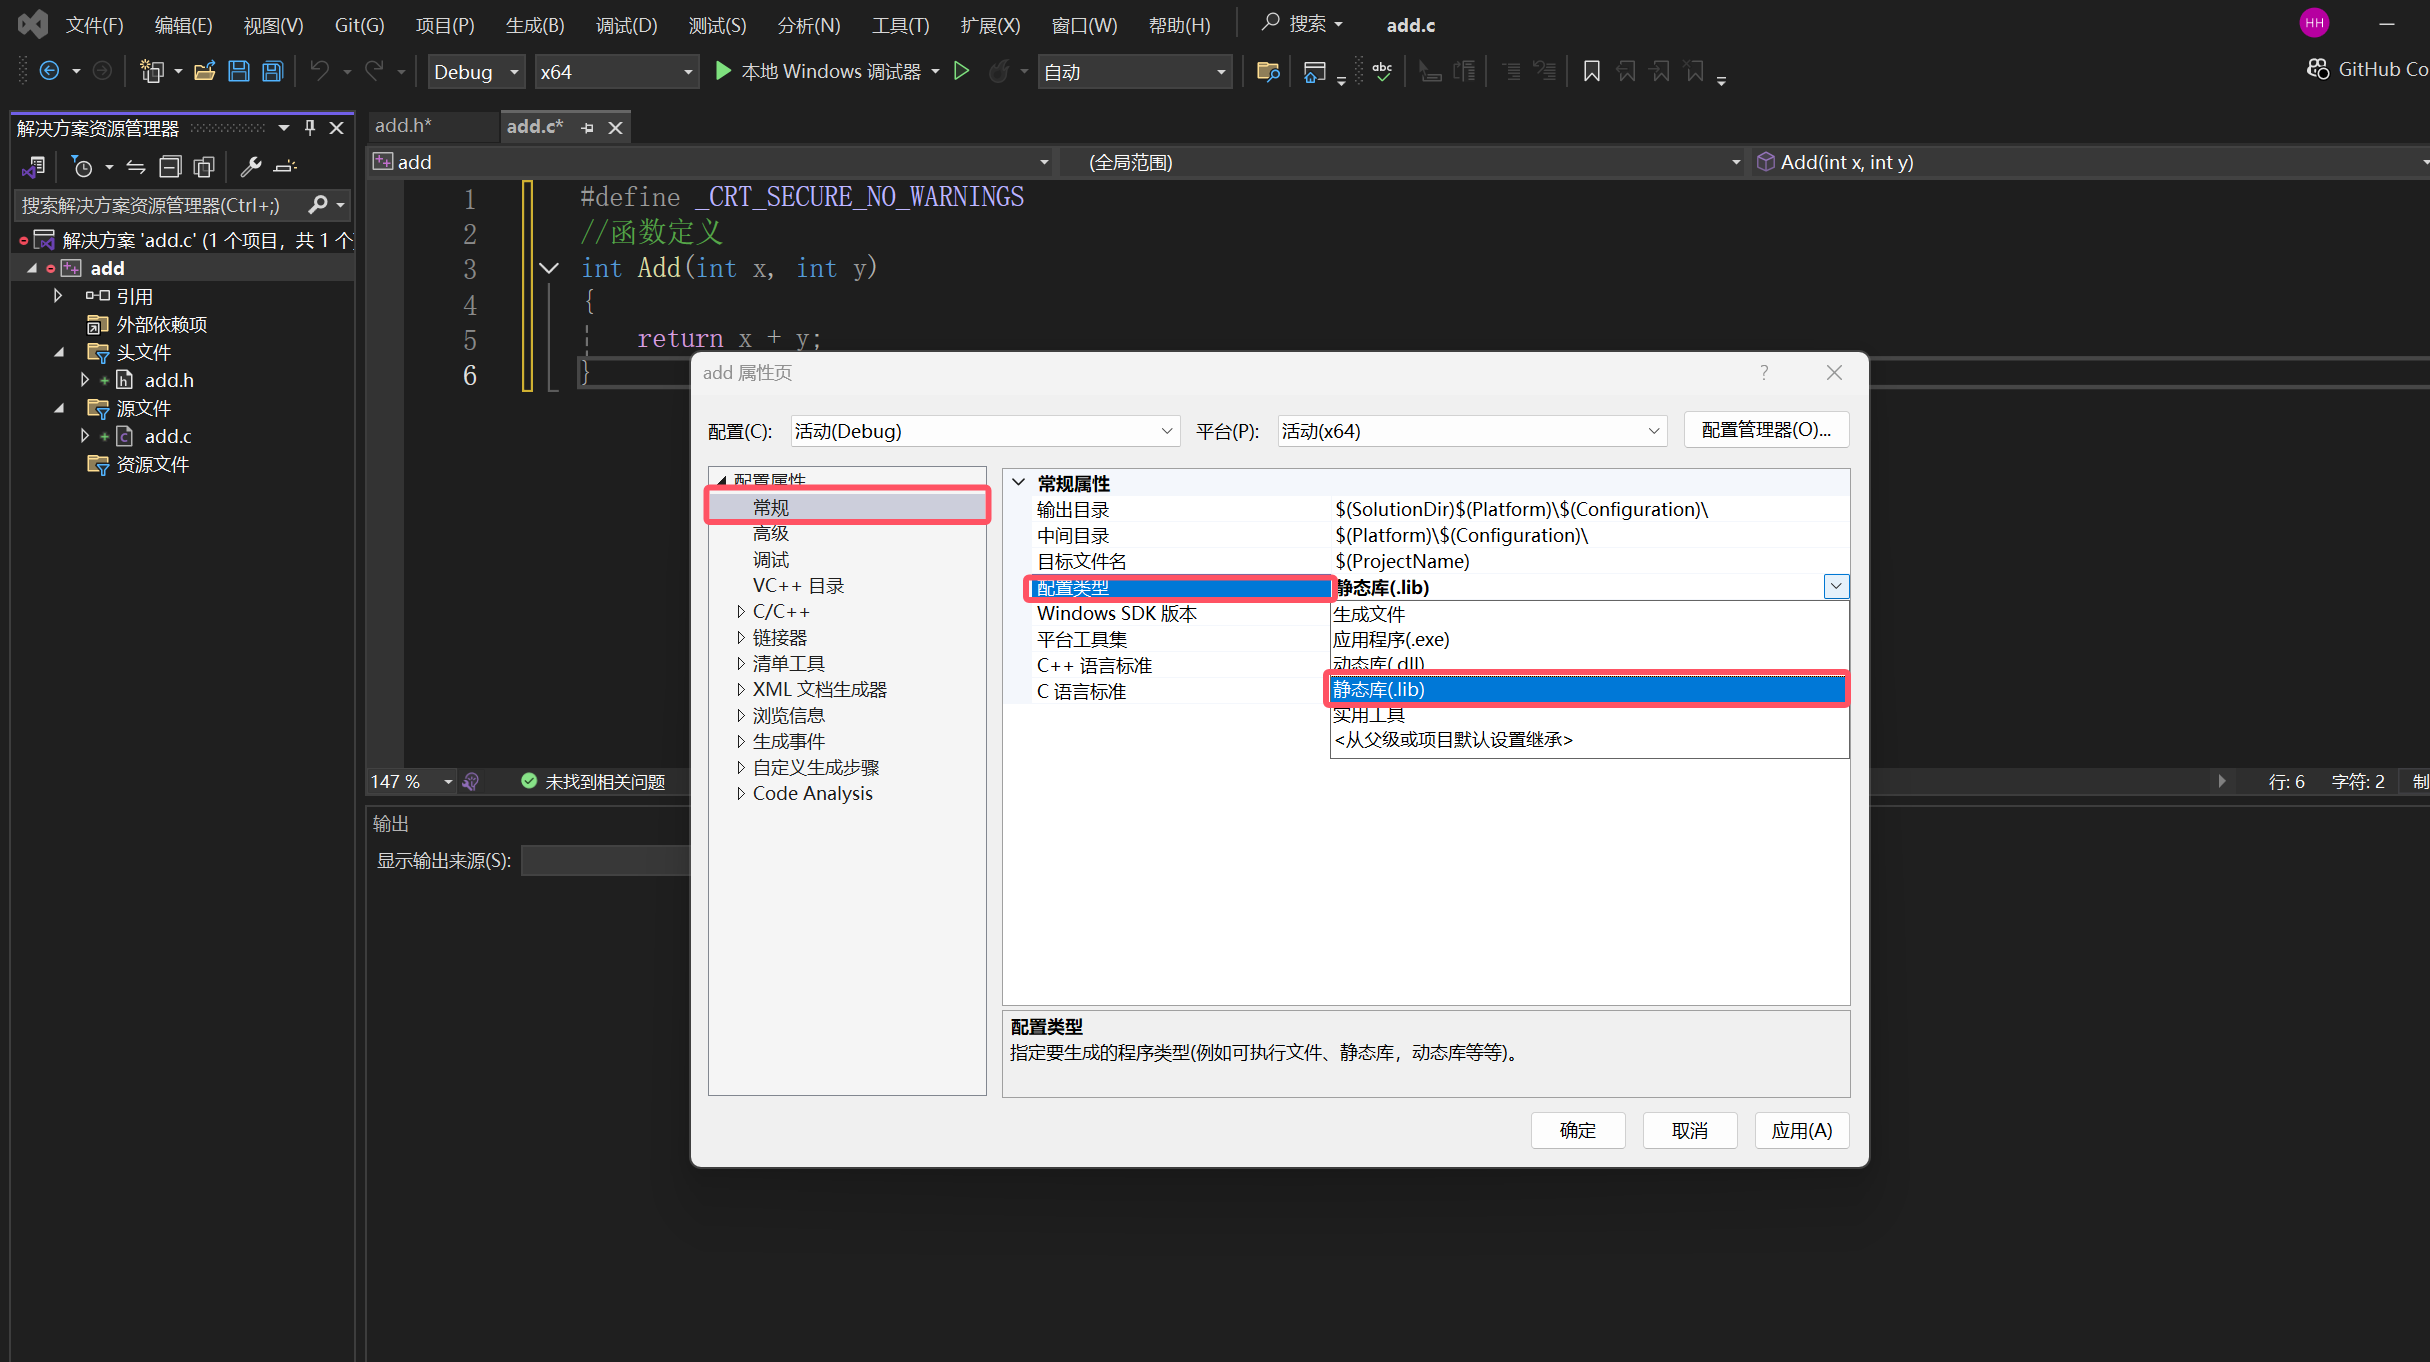The height and width of the screenshot is (1362, 2430).
Task: Open properties with the wrench icon
Action: [250, 167]
